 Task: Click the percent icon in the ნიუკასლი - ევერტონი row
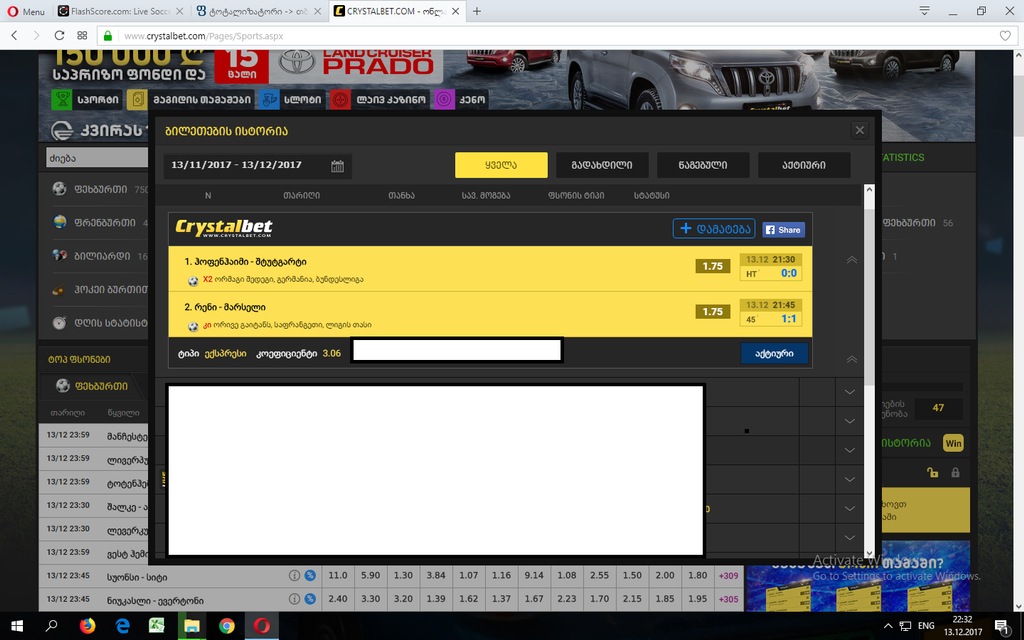point(310,599)
